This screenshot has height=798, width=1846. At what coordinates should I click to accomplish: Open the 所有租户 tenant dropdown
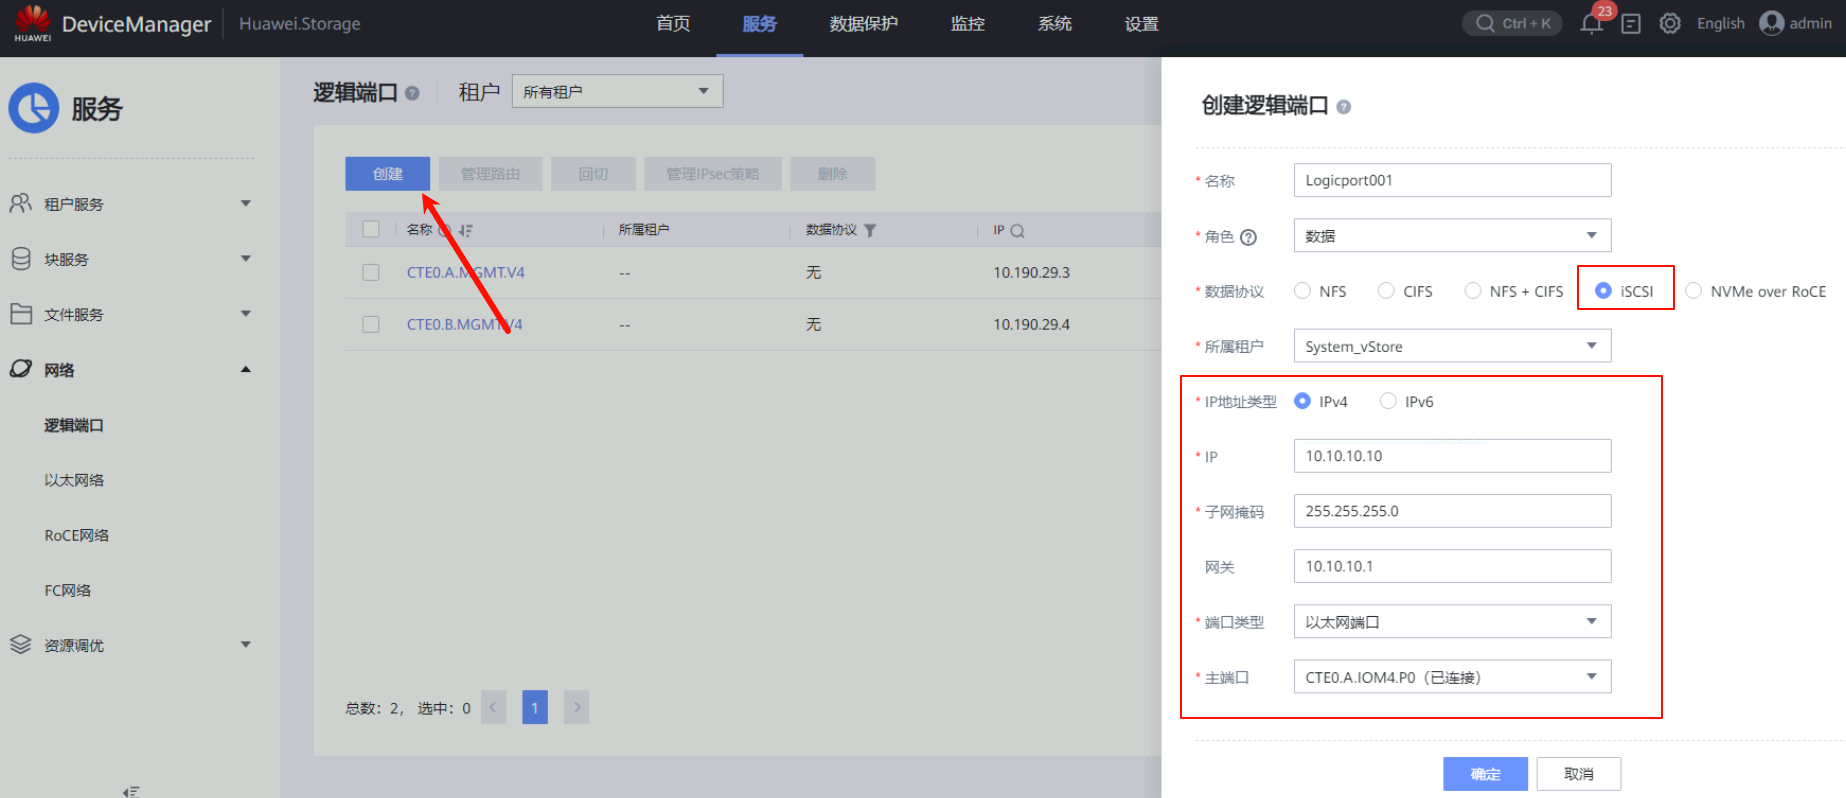tap(617, 91)
